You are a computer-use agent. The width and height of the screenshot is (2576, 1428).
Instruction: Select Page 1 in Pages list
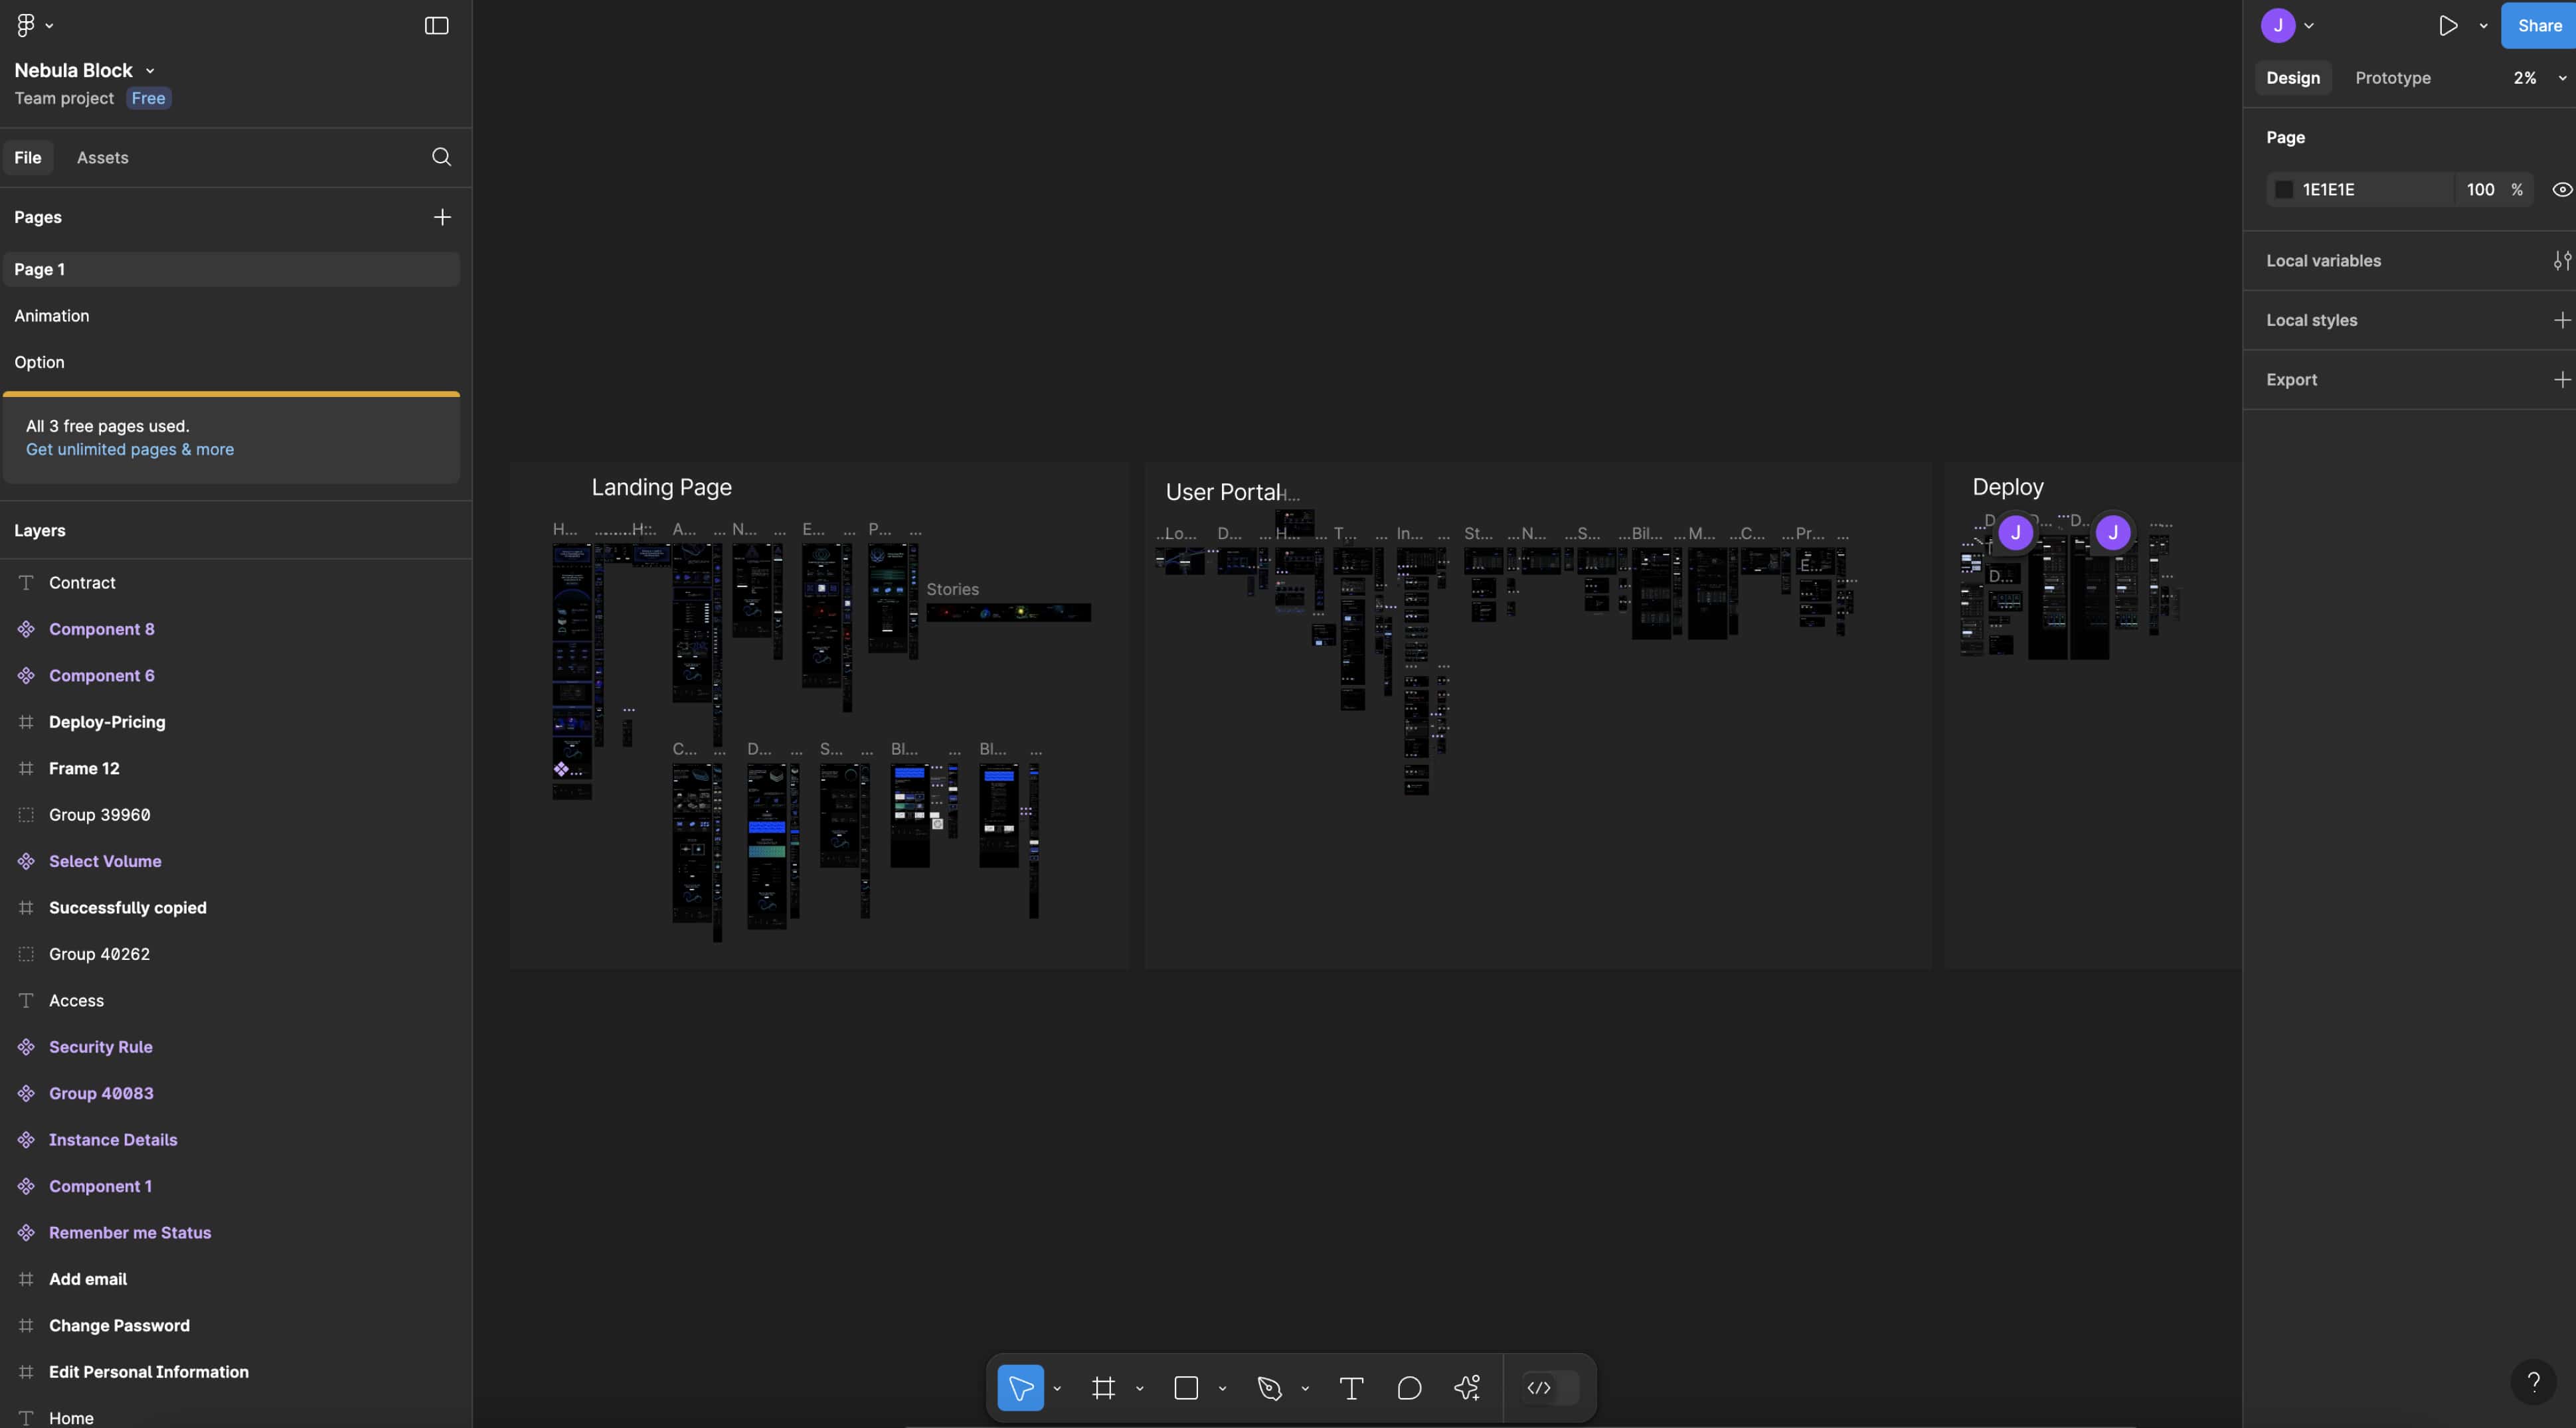coord(231,269)
